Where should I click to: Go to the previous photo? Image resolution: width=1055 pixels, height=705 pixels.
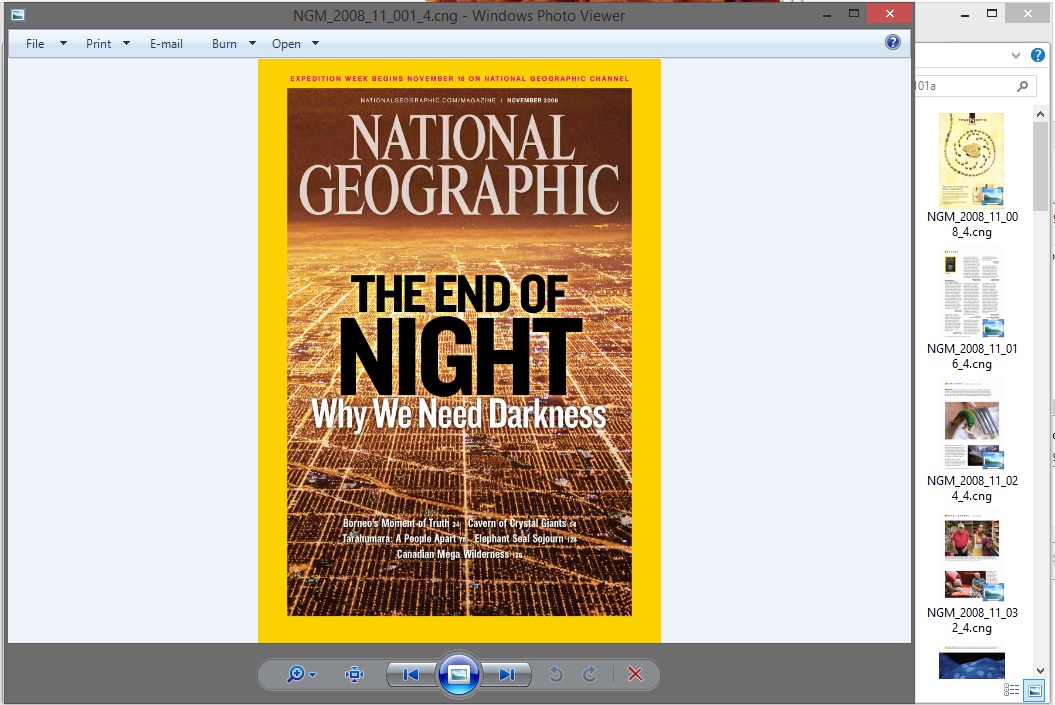[x=410, y=674]
